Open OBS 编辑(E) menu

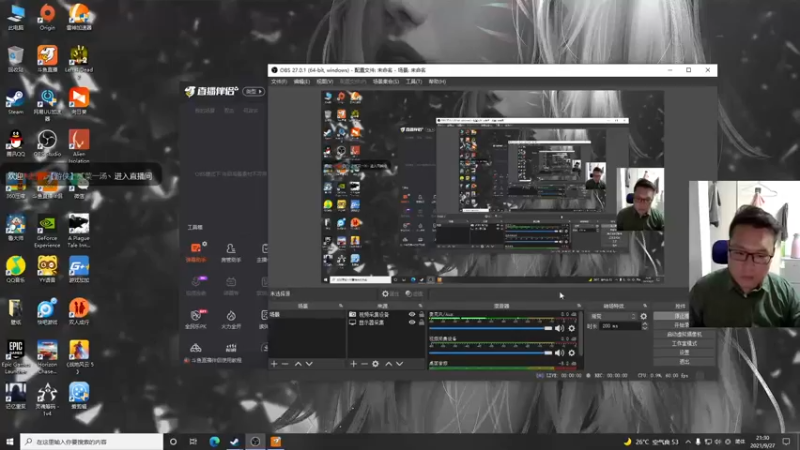coord(302,82)
